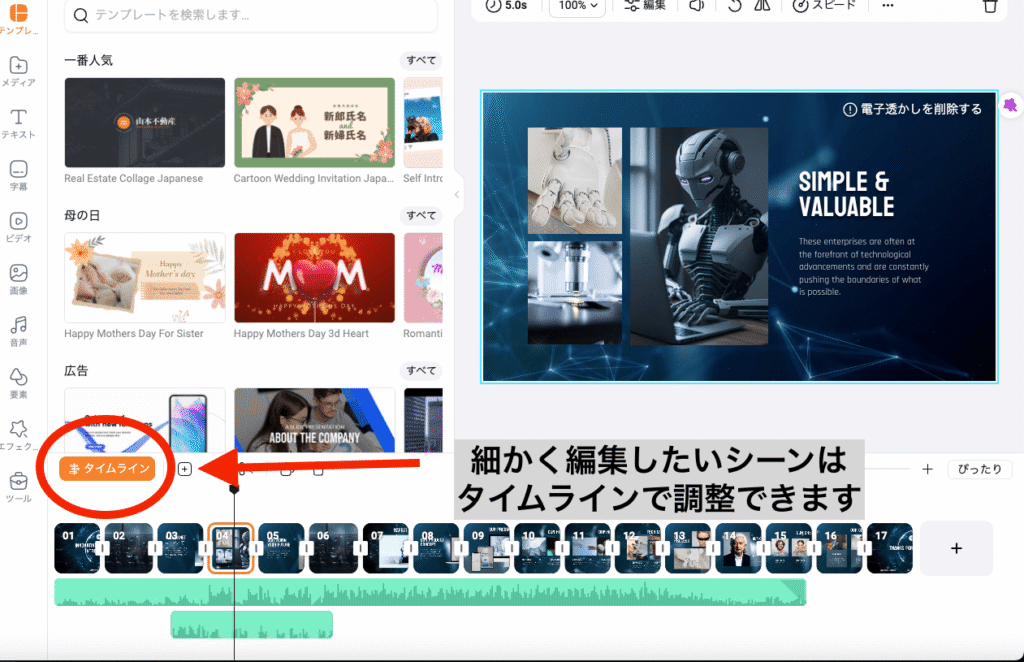This screenshot has height=662, width=1024.
Task: Select highlighted scene 04 thumbnail
Action: (x=231, y=548)
